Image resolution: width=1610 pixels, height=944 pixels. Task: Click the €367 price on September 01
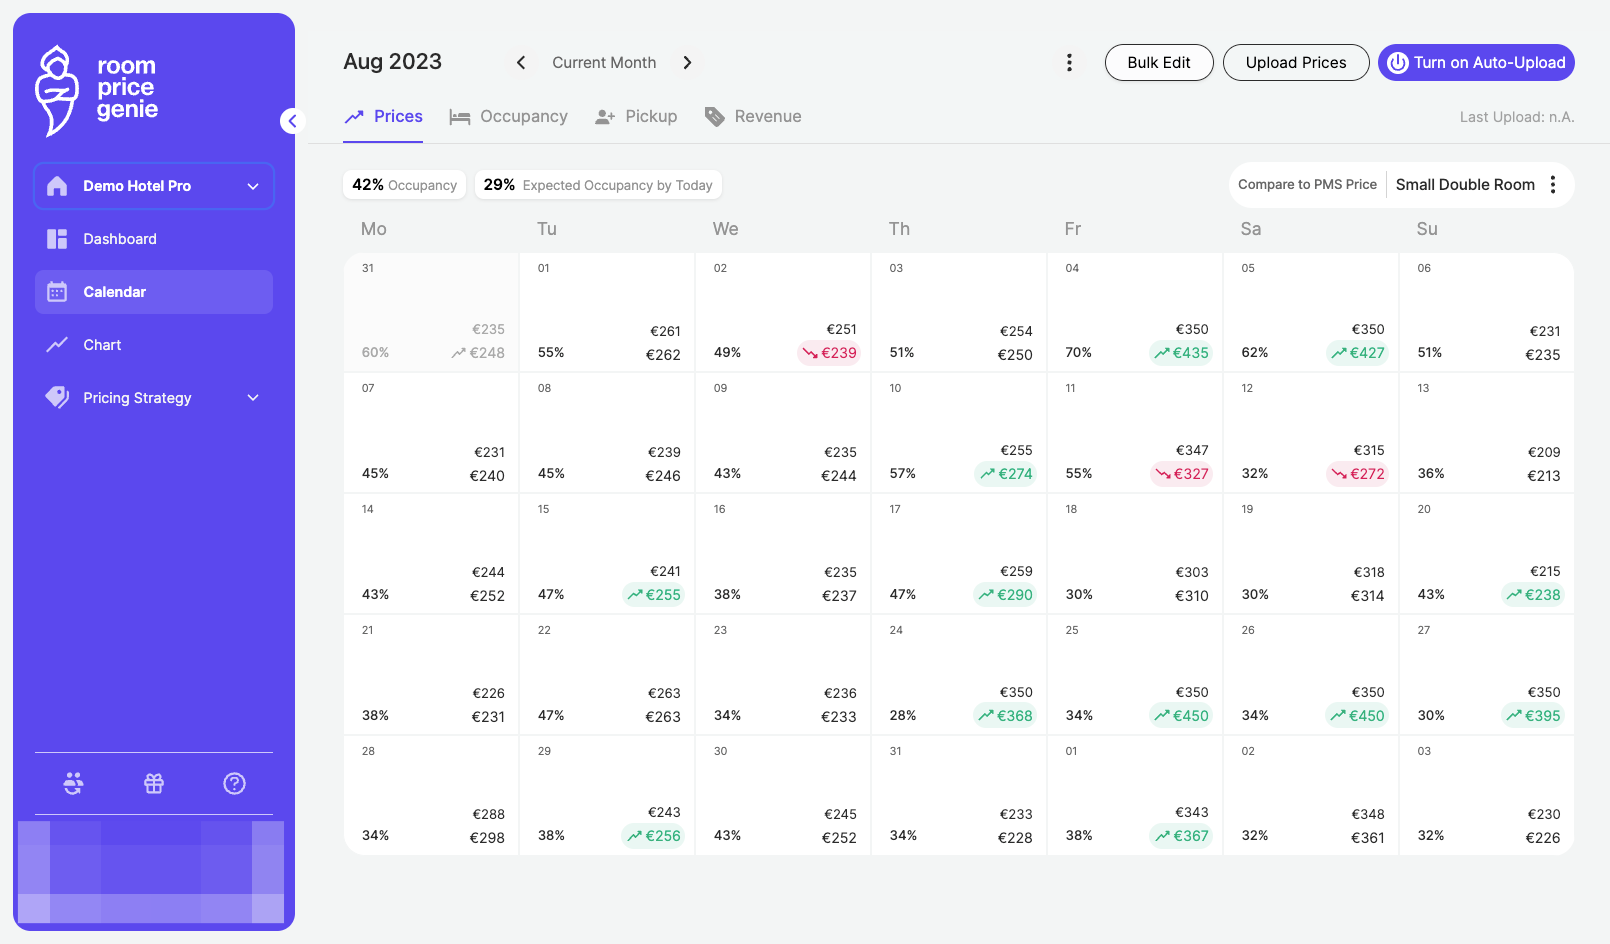click(x=1181, y=836)
